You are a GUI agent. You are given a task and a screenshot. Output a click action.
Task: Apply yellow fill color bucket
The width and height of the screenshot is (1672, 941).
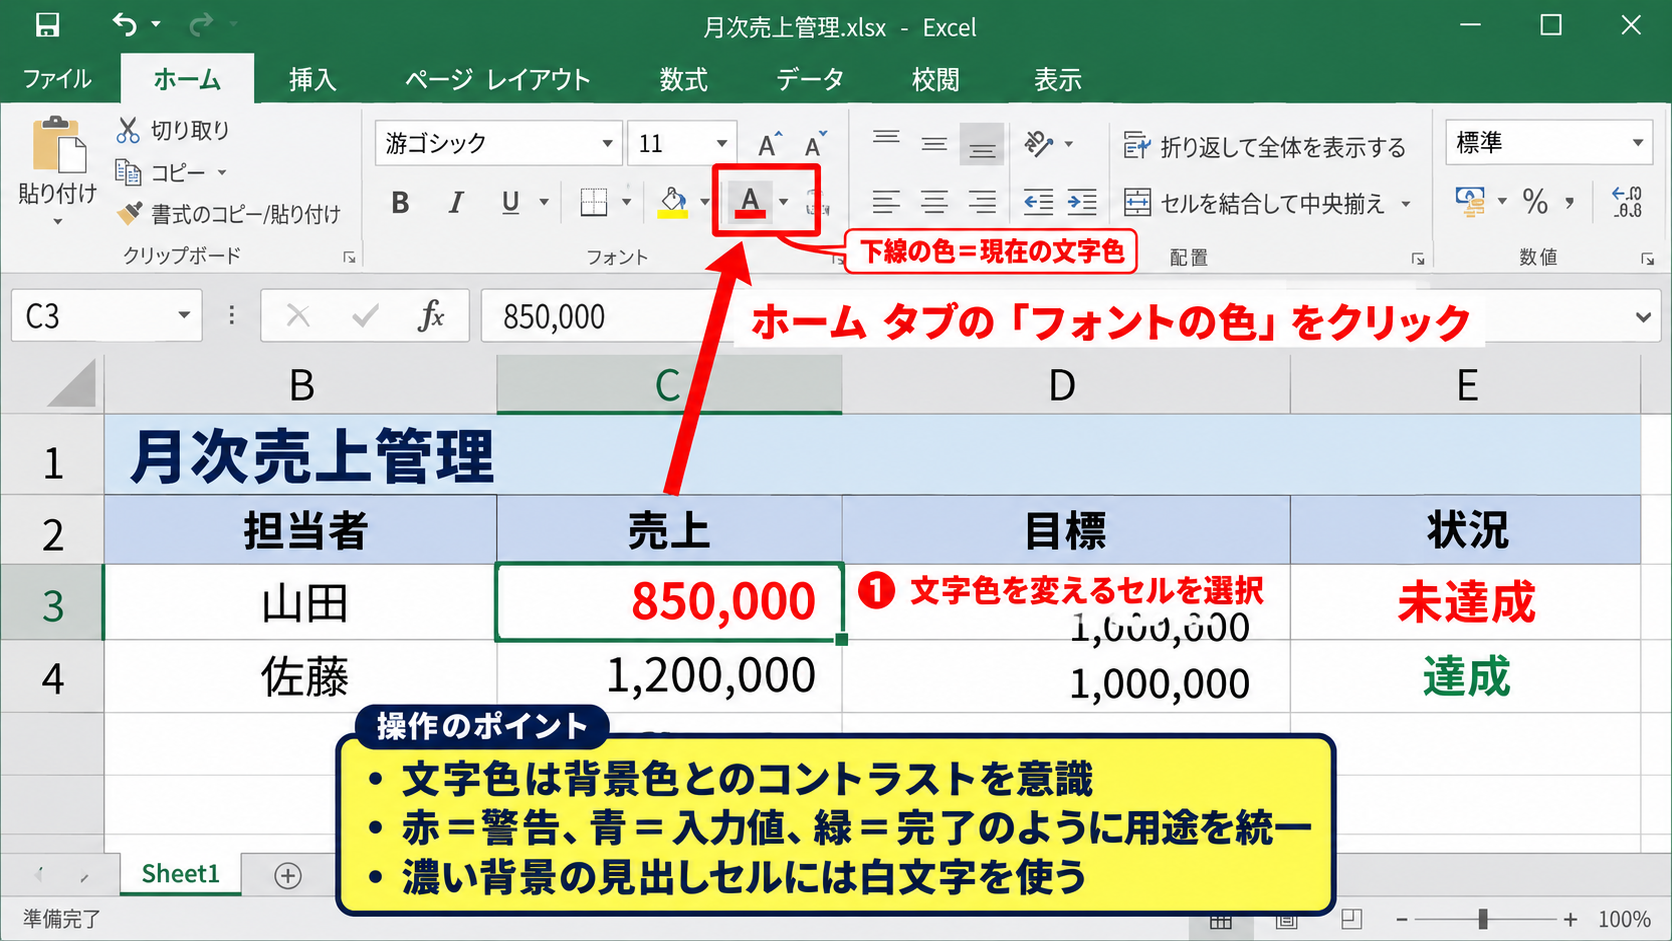point(673,203)
